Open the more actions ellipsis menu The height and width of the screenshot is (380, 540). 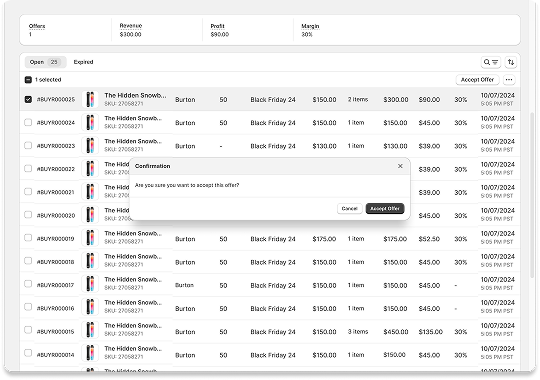[x=509, y=80]
